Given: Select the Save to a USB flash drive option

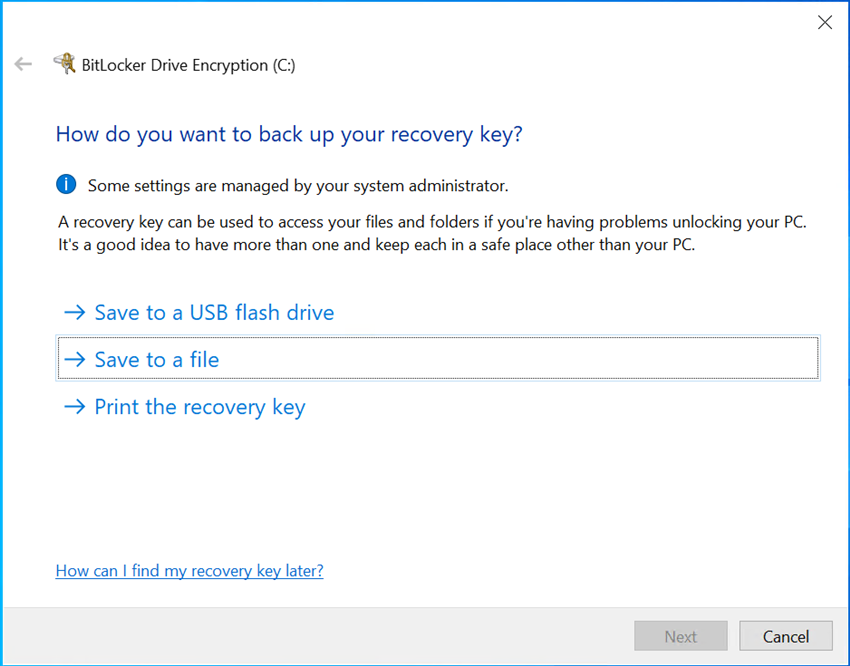Looking at the screenshot, I should point(213,312).
